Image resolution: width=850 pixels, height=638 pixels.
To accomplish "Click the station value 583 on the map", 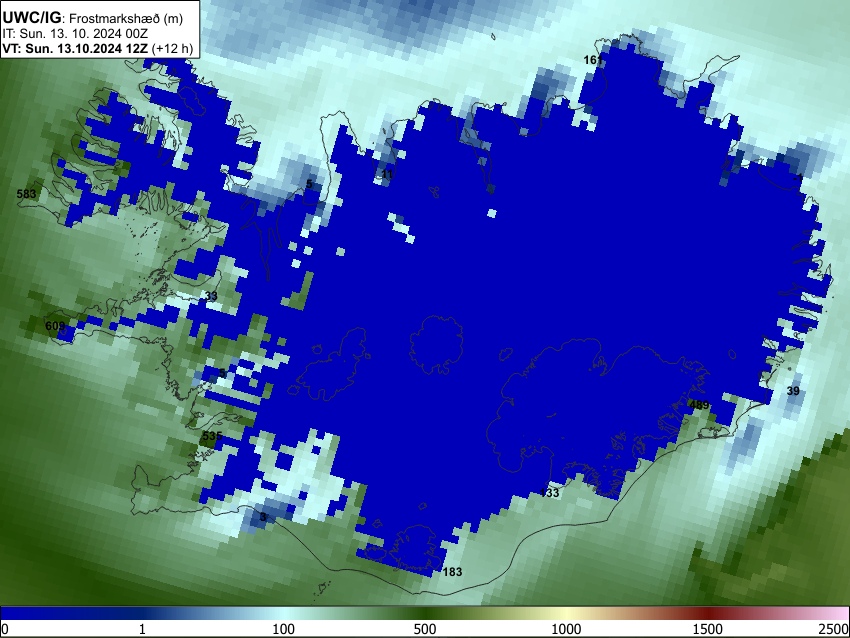I will 26,194.
